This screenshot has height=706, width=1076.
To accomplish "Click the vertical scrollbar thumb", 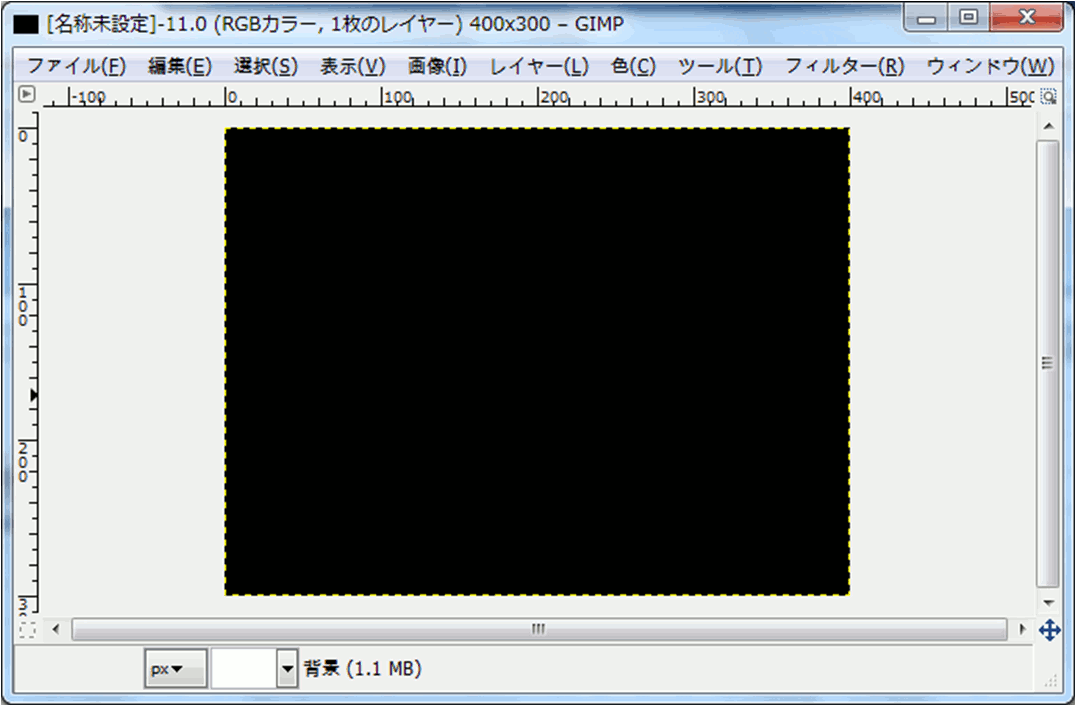I will click(x=1048, y=363).
